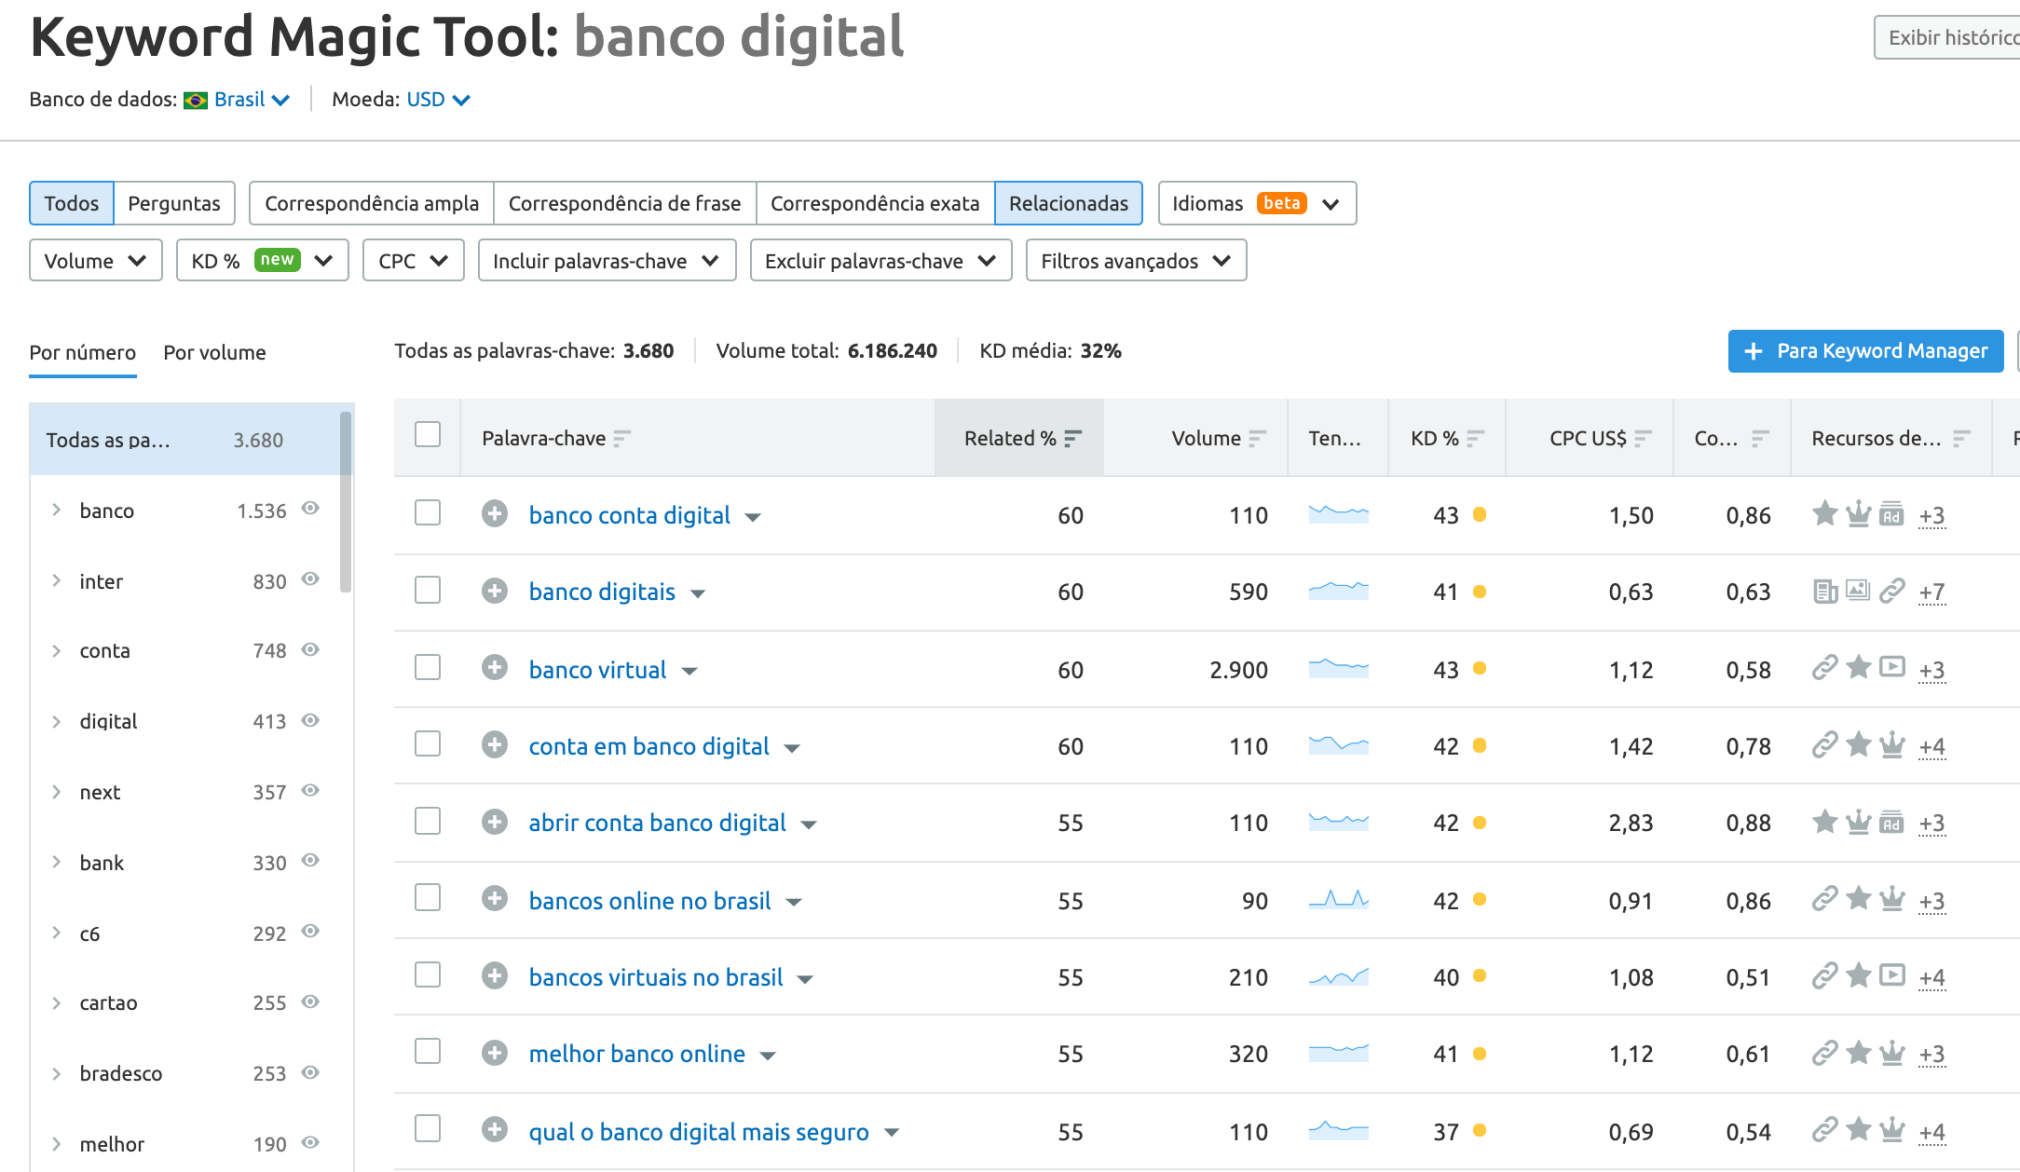
Task: Add 'bancos online no brasil' plus icon
Action: 494,899
